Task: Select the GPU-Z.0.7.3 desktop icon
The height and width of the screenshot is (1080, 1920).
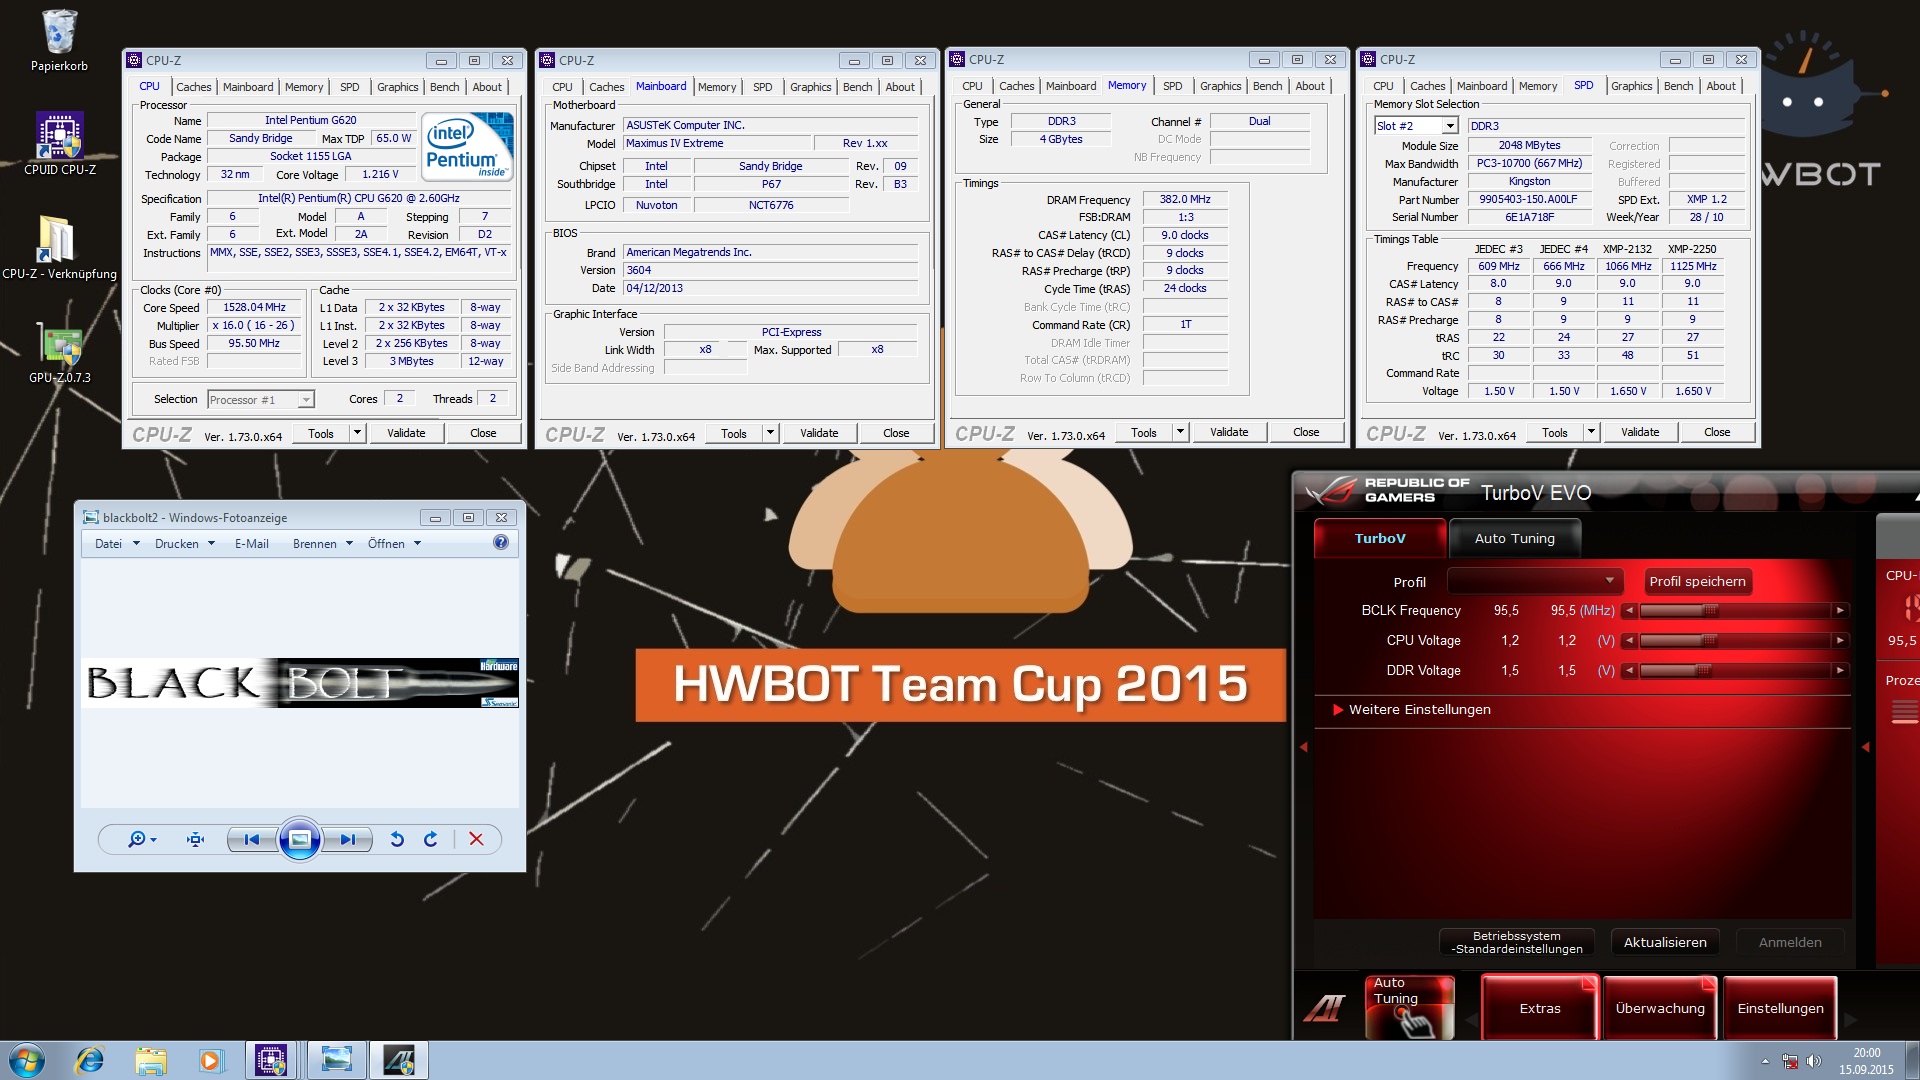Action: [60, 352]
